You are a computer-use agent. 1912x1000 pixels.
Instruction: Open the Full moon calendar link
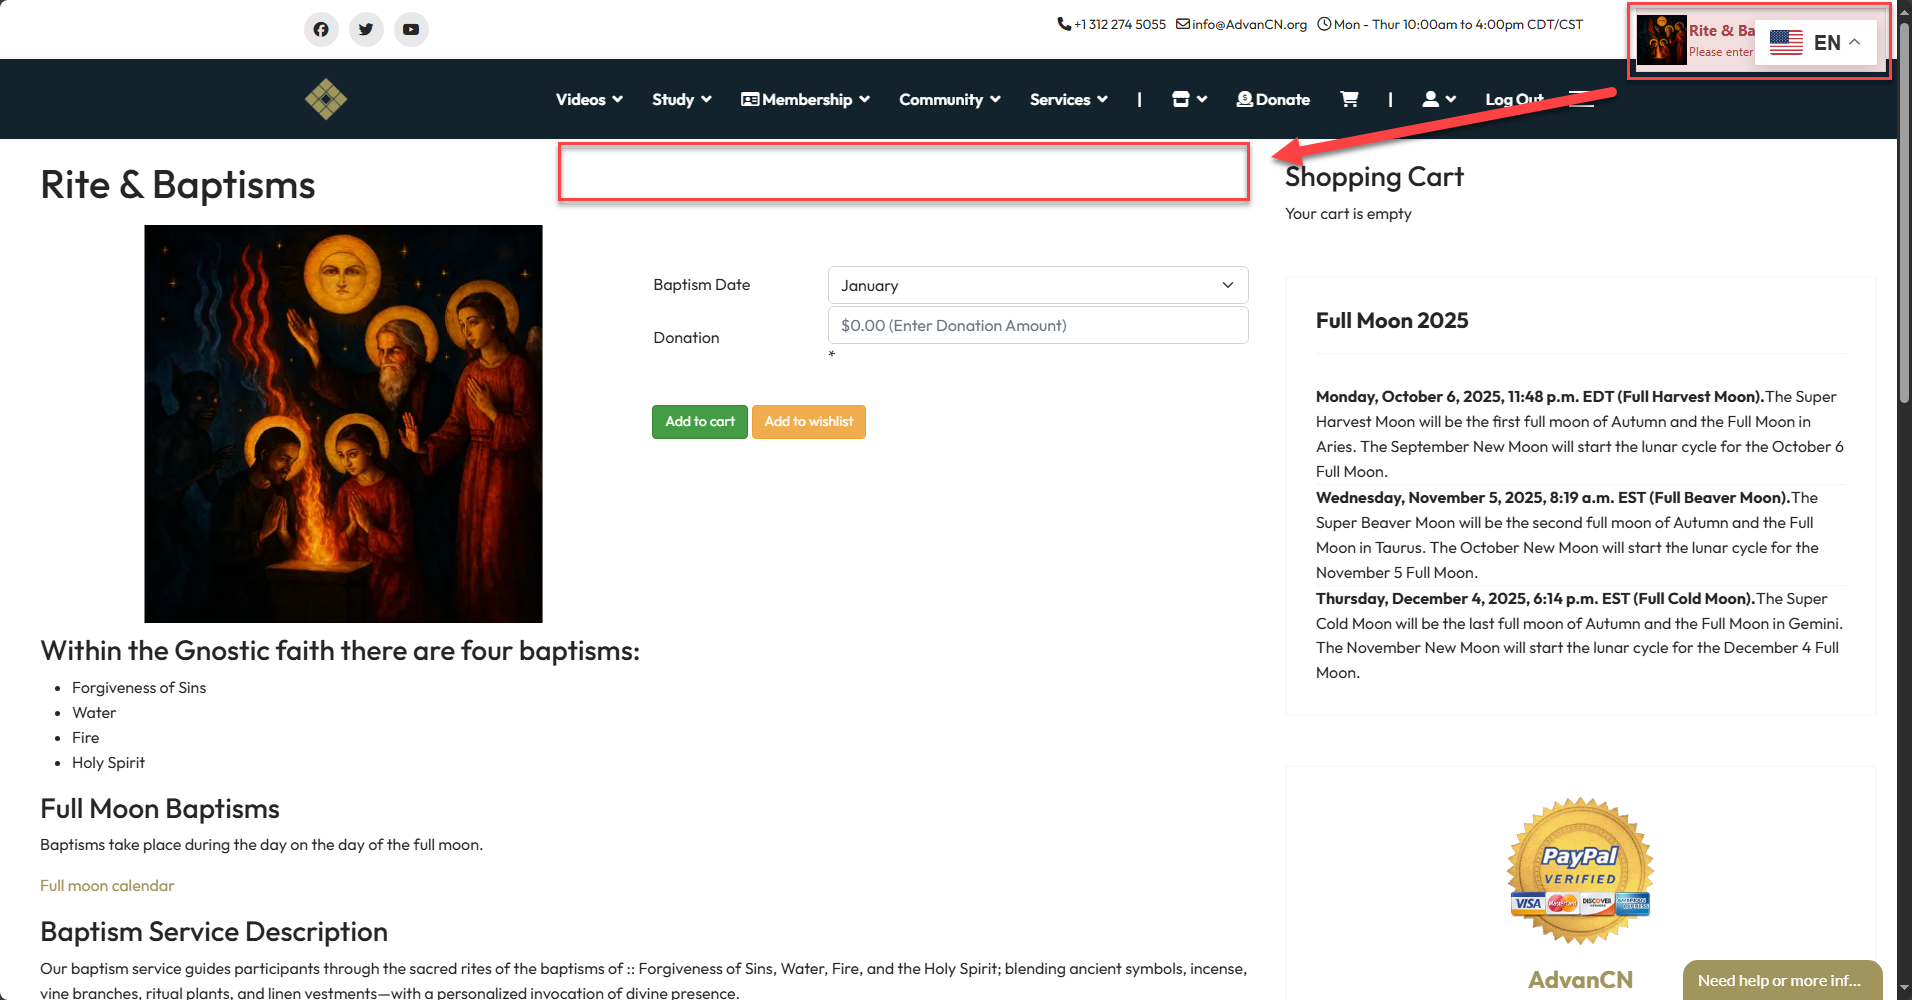(107, 886)
